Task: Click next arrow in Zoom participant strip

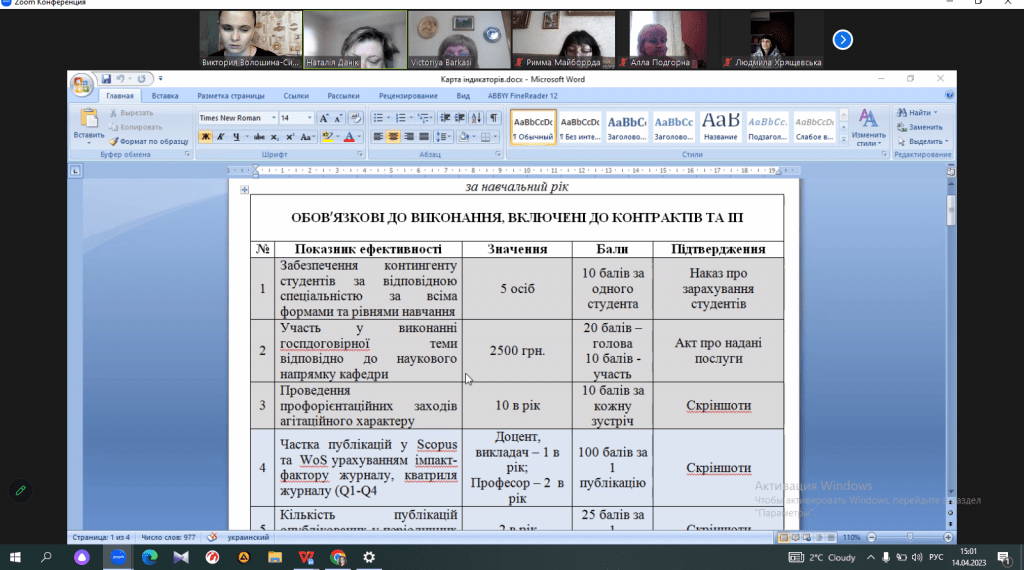Action: 843,39
